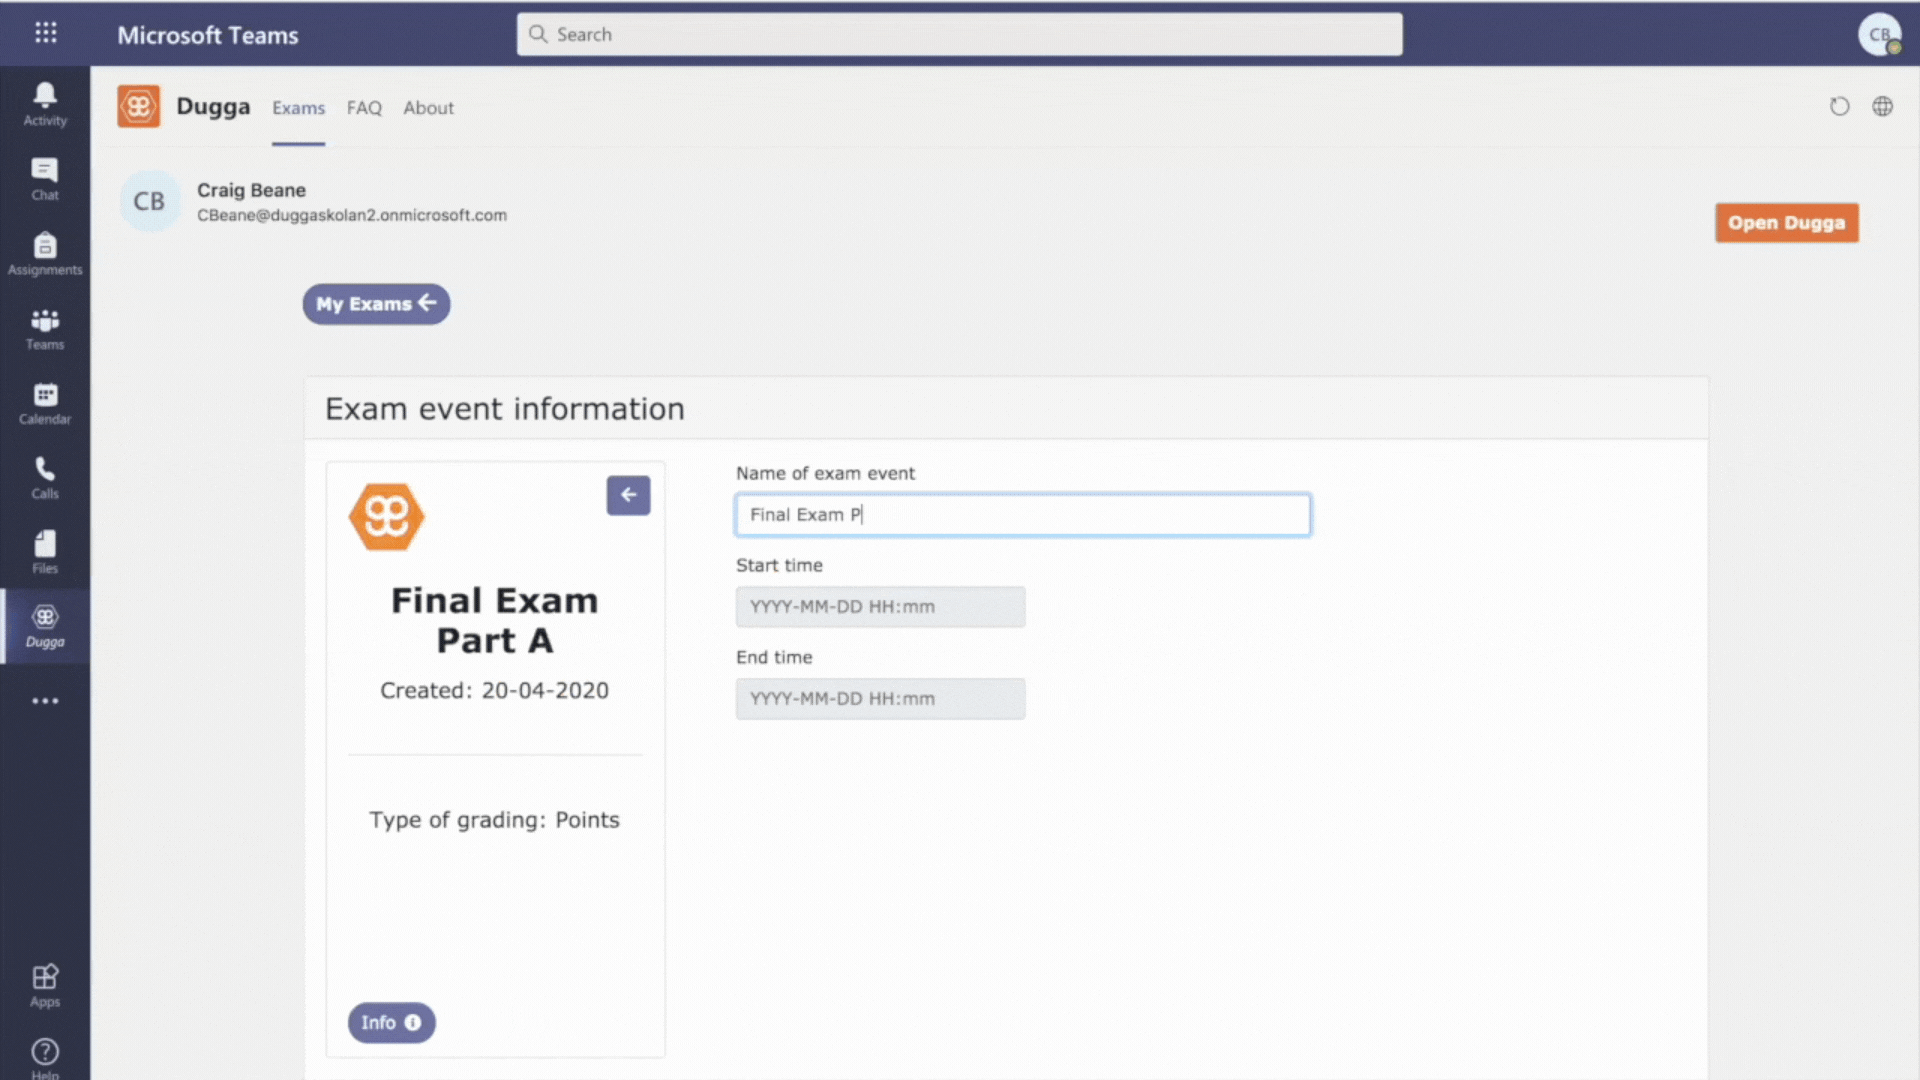Click the Dugga logo in header
1920x1080 pixels.
139,106
